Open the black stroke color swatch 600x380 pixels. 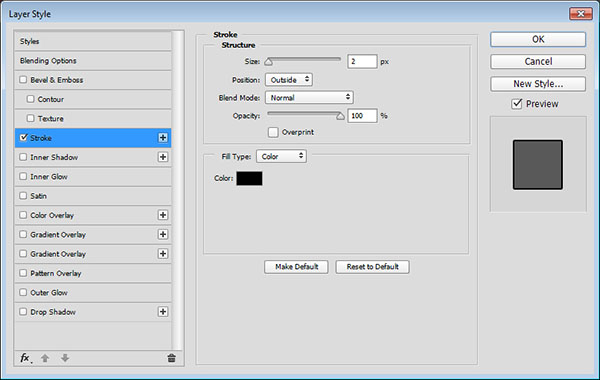[249, 178]
